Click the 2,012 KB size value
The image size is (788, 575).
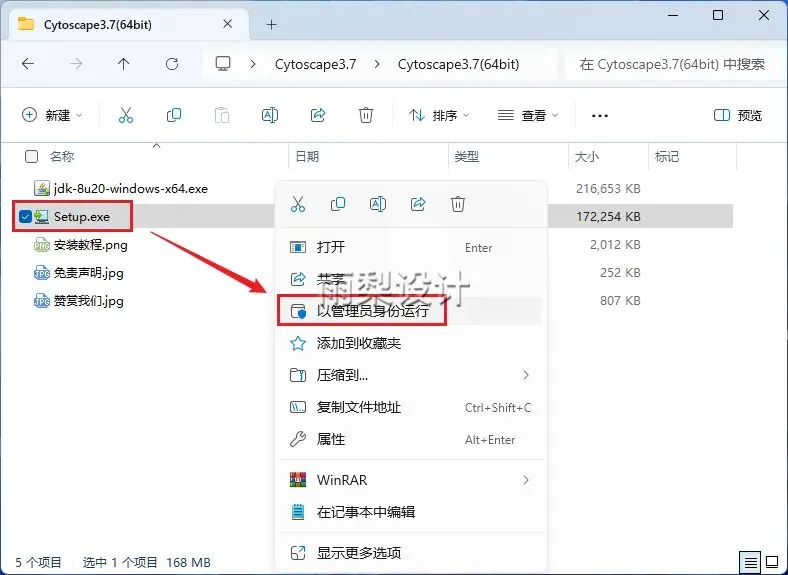pos(615,245)
